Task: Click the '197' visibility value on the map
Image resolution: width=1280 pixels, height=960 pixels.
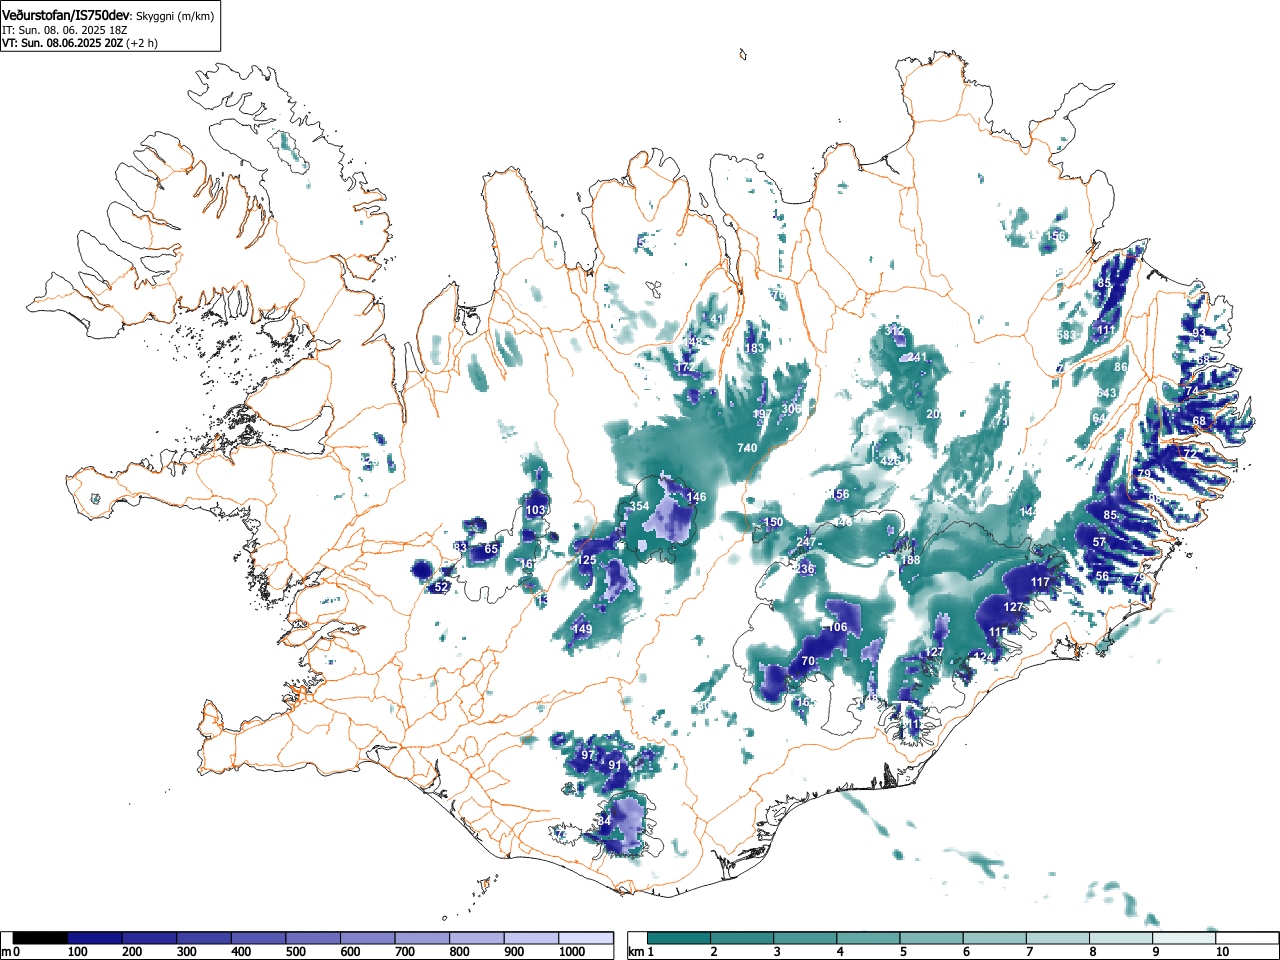Action: 762,414
